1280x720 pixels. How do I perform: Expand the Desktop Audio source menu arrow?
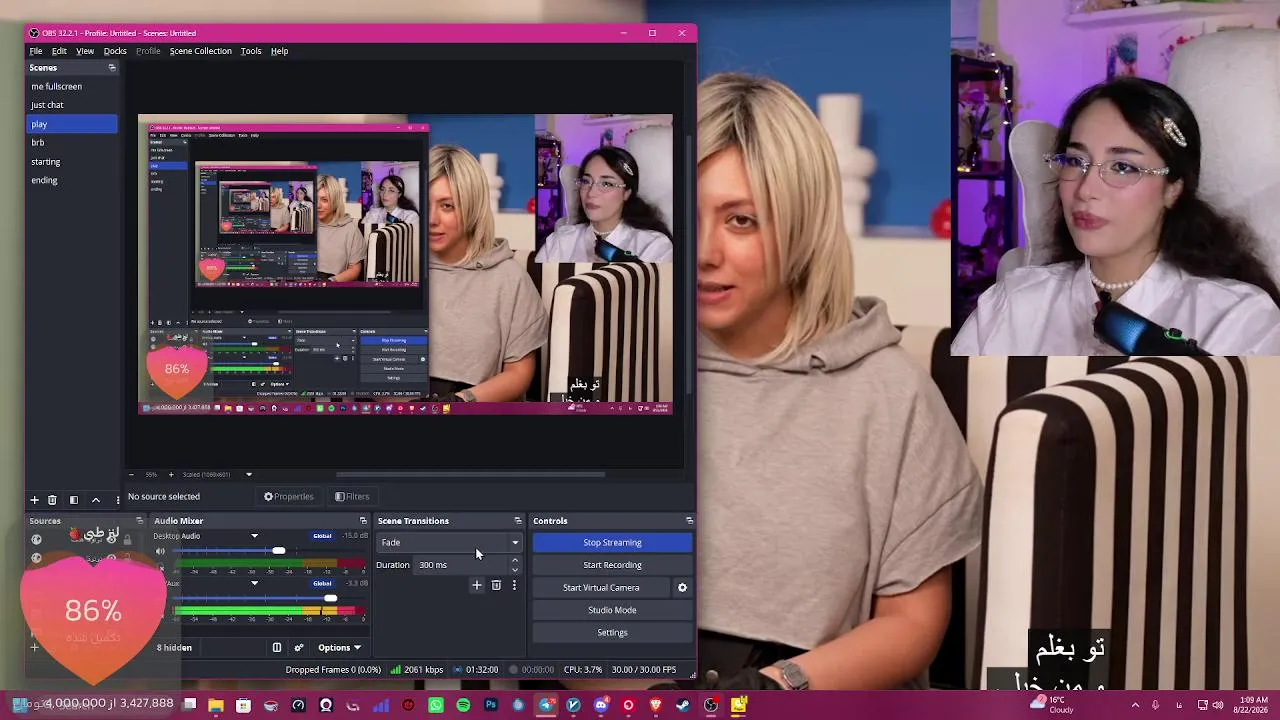coord(254,536)
